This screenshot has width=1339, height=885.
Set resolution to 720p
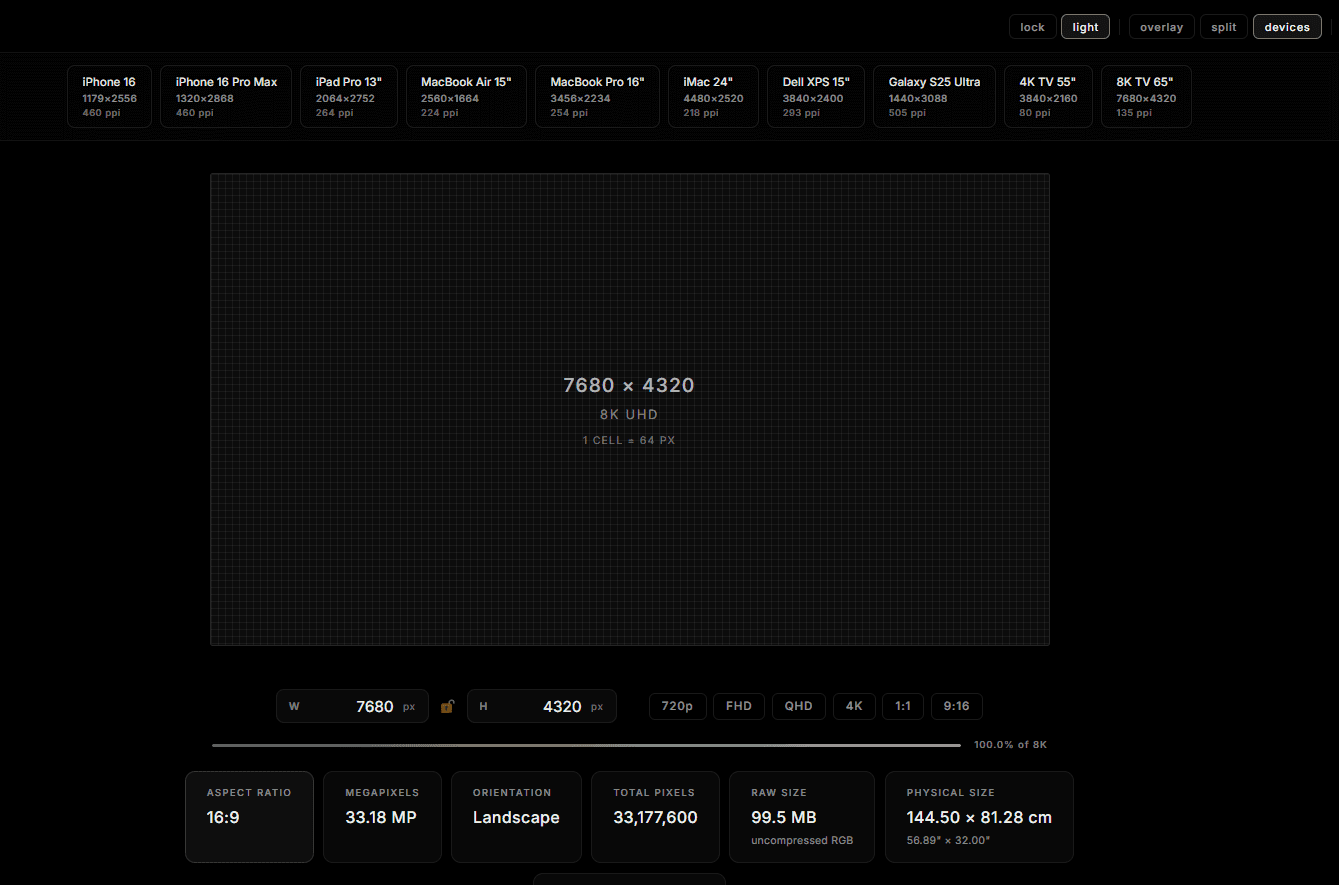tap(677, 706)
